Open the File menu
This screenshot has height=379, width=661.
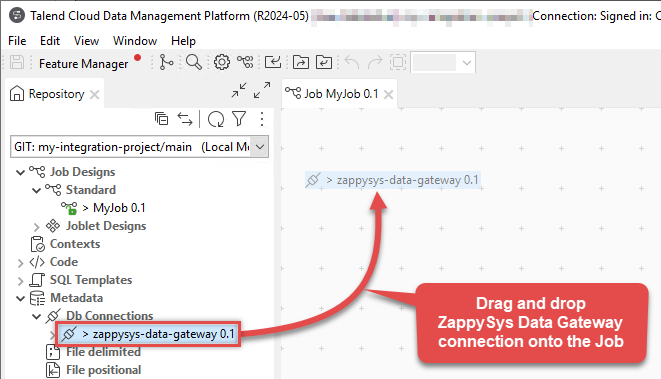point(17,41)
